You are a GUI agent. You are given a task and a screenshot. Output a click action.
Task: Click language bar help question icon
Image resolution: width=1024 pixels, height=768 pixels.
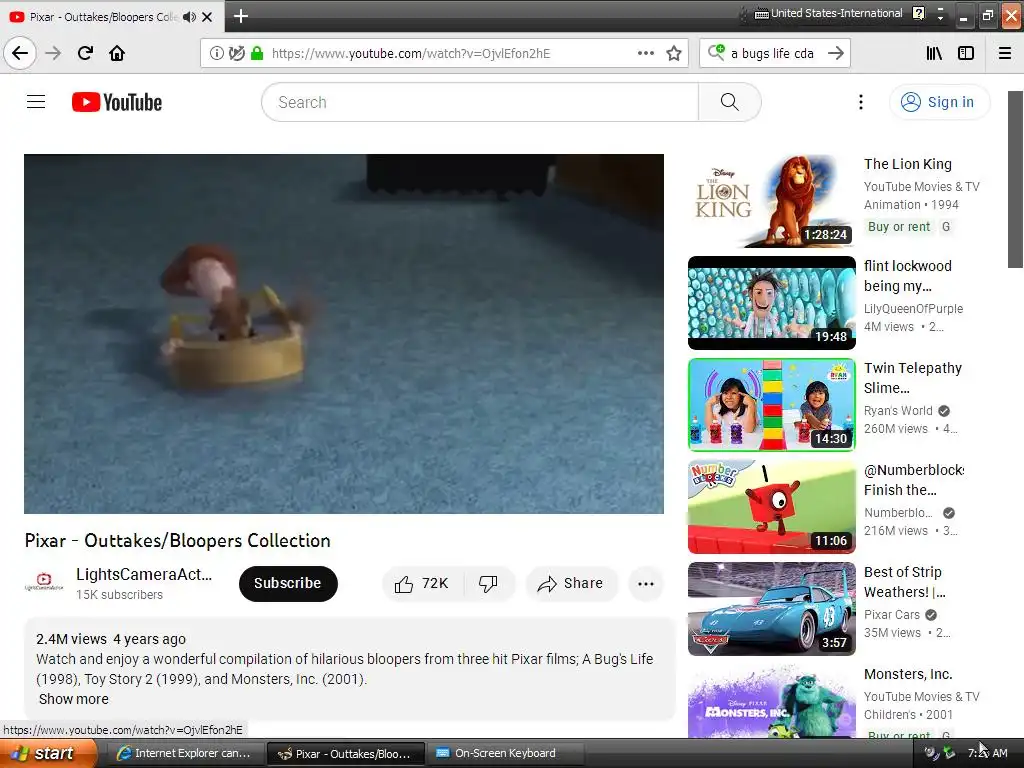[x=918, y=13]
